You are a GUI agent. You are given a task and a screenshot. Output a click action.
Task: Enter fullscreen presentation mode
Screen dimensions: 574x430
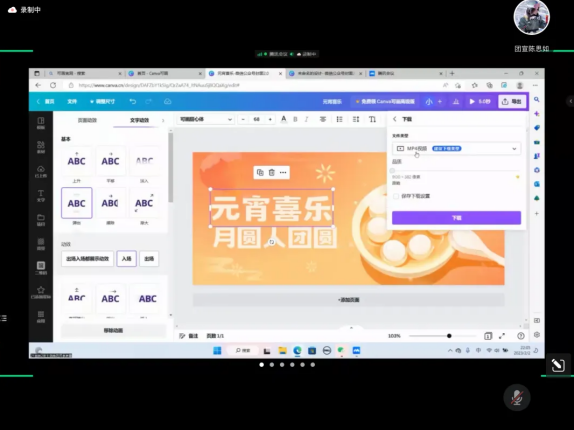tap(502, 336)
